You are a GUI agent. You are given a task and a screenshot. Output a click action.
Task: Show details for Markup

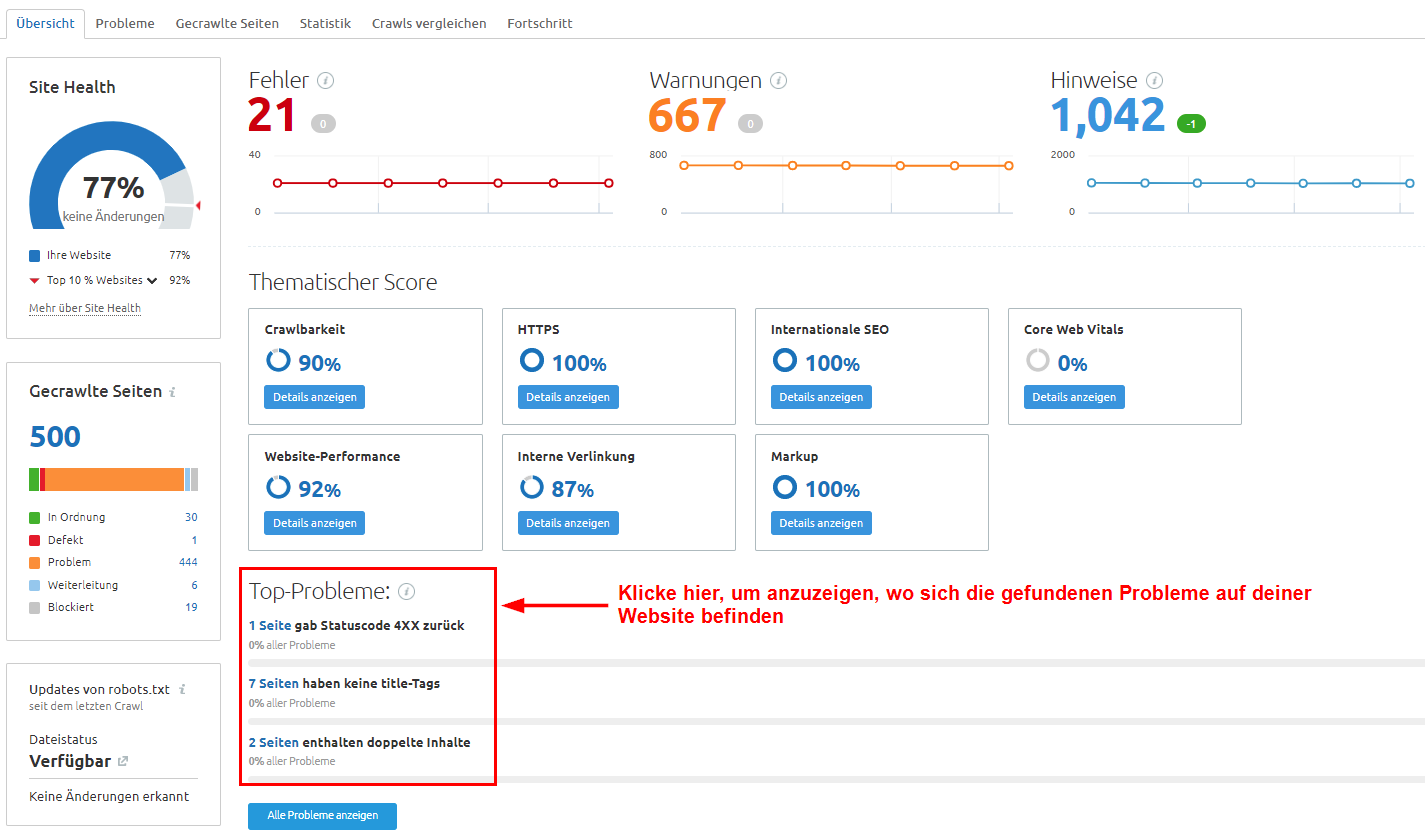pyautogui.click(x=821, y=523)
